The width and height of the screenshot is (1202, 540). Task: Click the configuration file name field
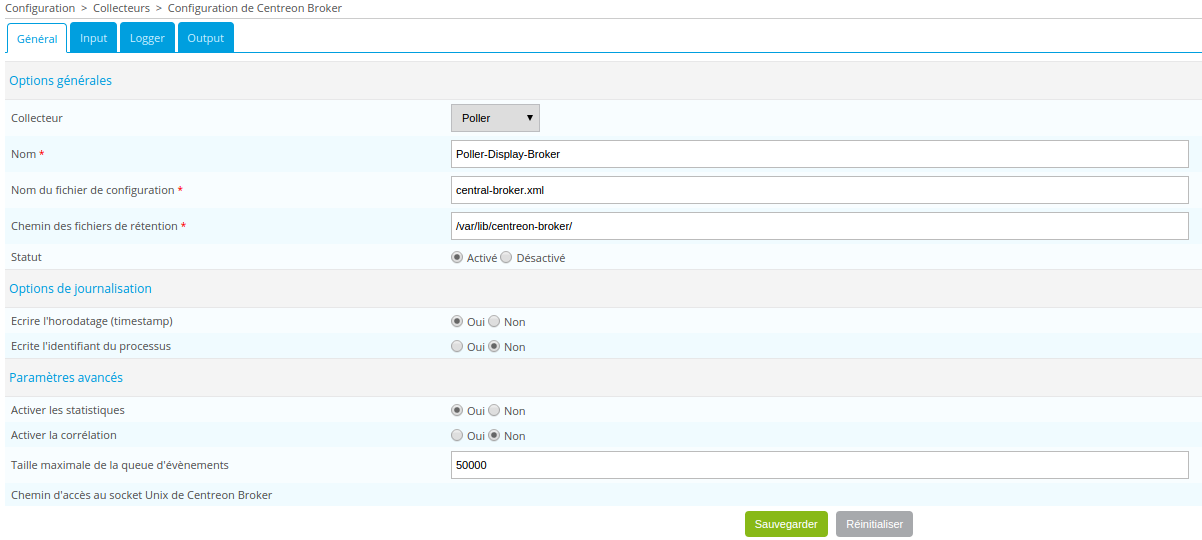coord(820,190)
